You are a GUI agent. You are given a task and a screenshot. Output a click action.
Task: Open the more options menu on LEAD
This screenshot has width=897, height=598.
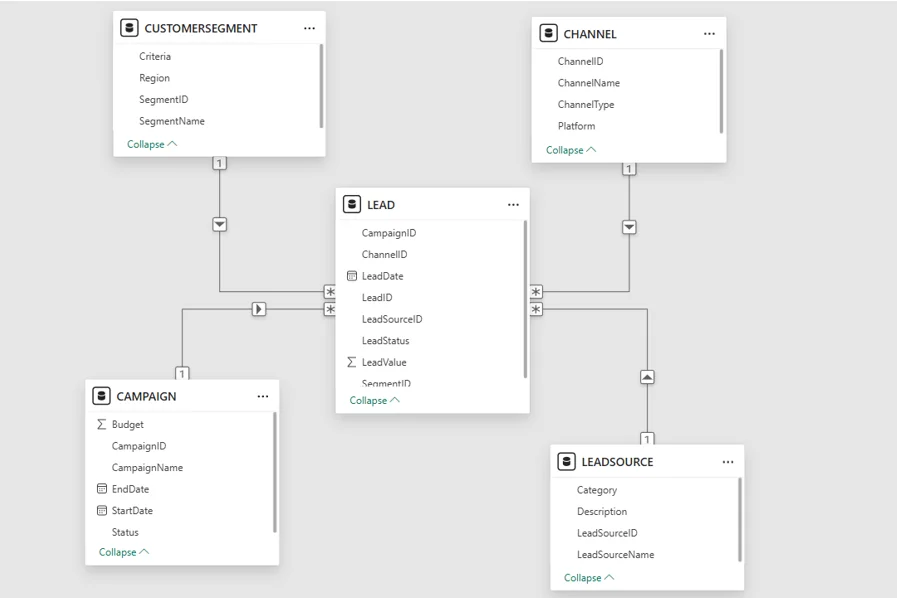click(513, 204)
